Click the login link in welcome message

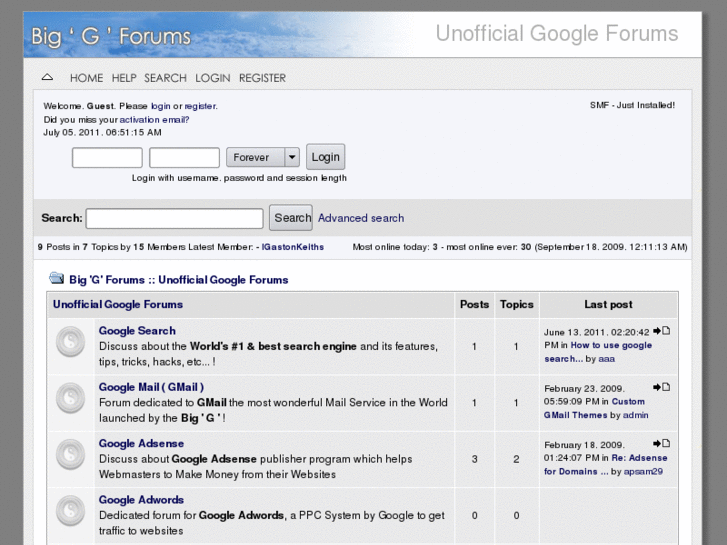click(160, 106)
